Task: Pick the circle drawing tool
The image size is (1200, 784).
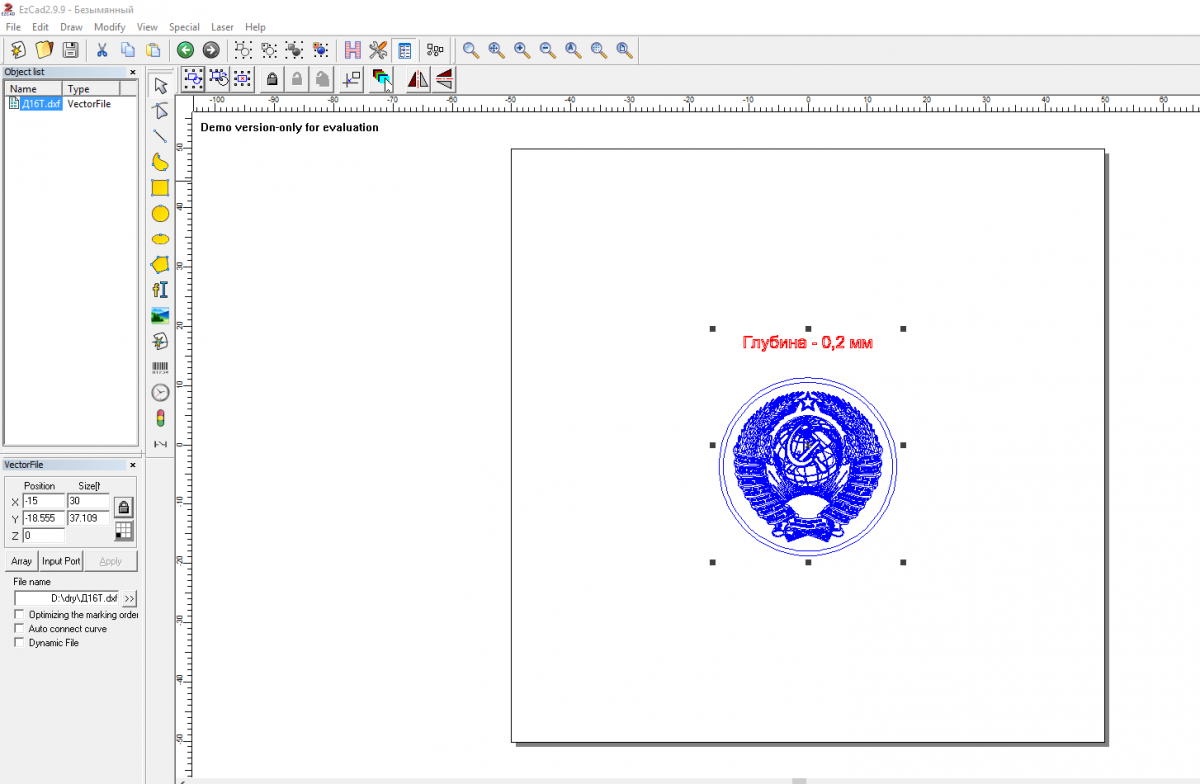Action: pos(160,214)
